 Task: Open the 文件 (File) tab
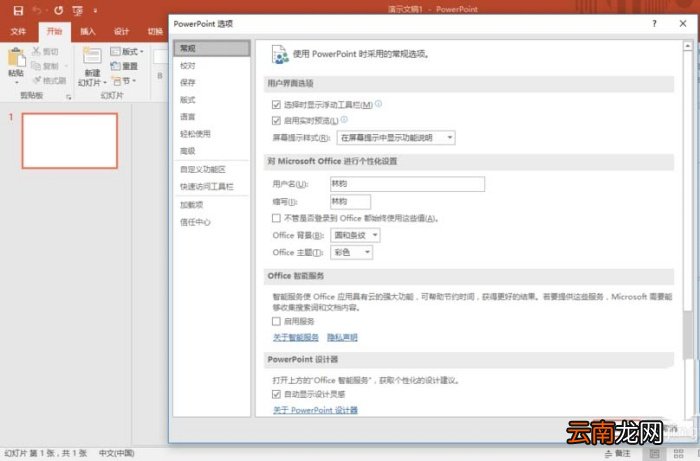[x=18, y=31]
